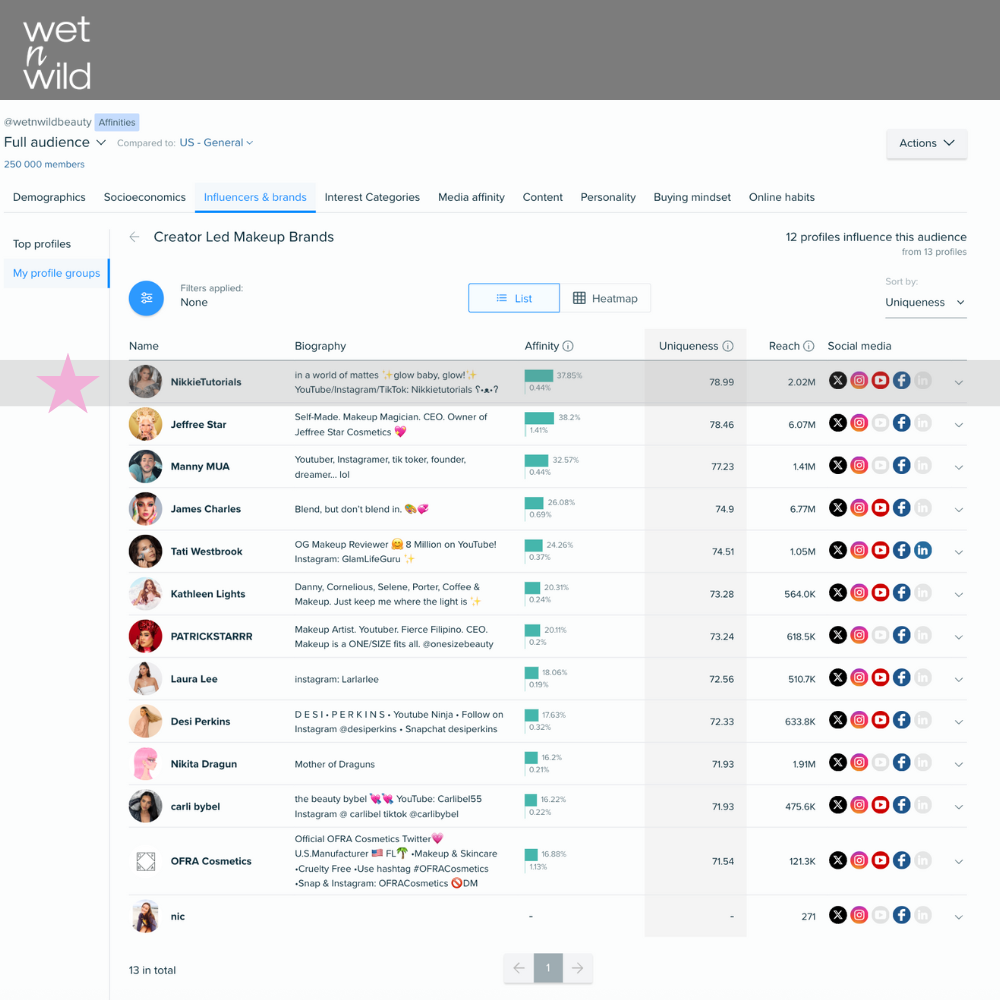Open the US - General comparison dropdown
Screen dimensions: 1000x1000
click(x=216, y=143)
